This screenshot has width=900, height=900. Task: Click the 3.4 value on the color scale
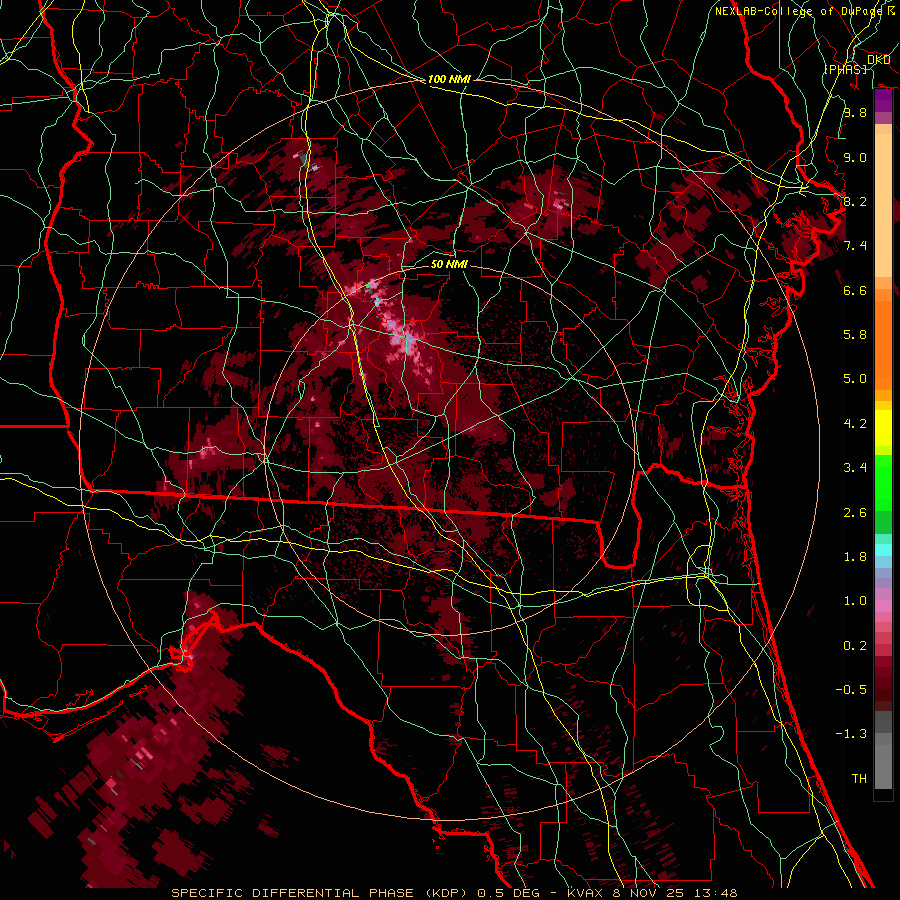coord(855,468)
